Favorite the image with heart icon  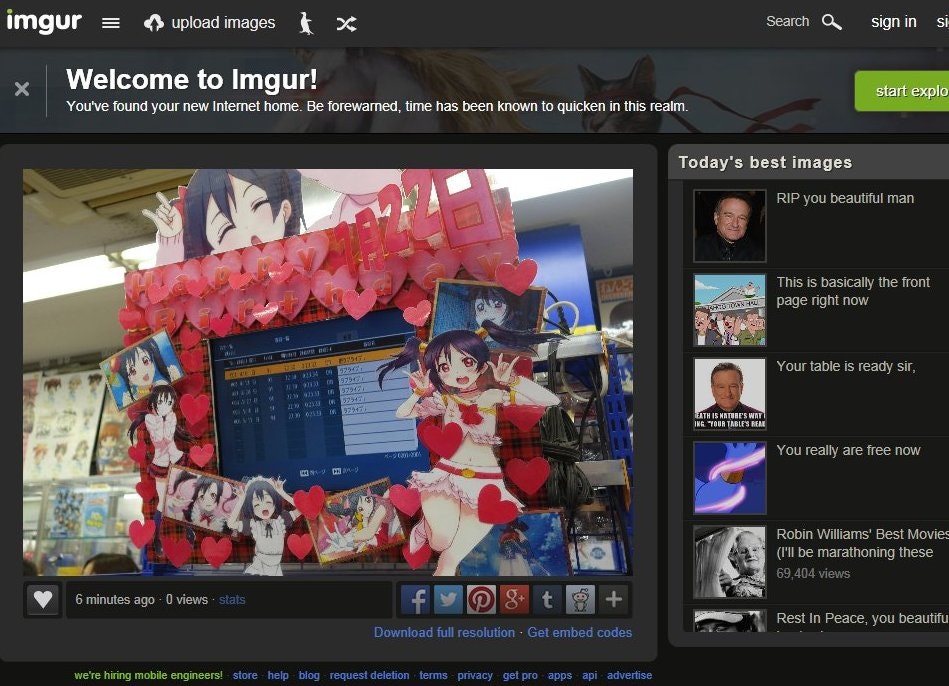43,599
